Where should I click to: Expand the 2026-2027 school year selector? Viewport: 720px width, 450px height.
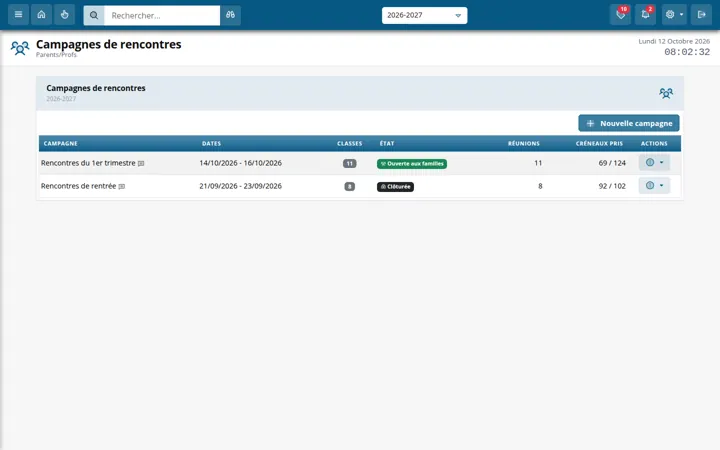coord(424,15)
